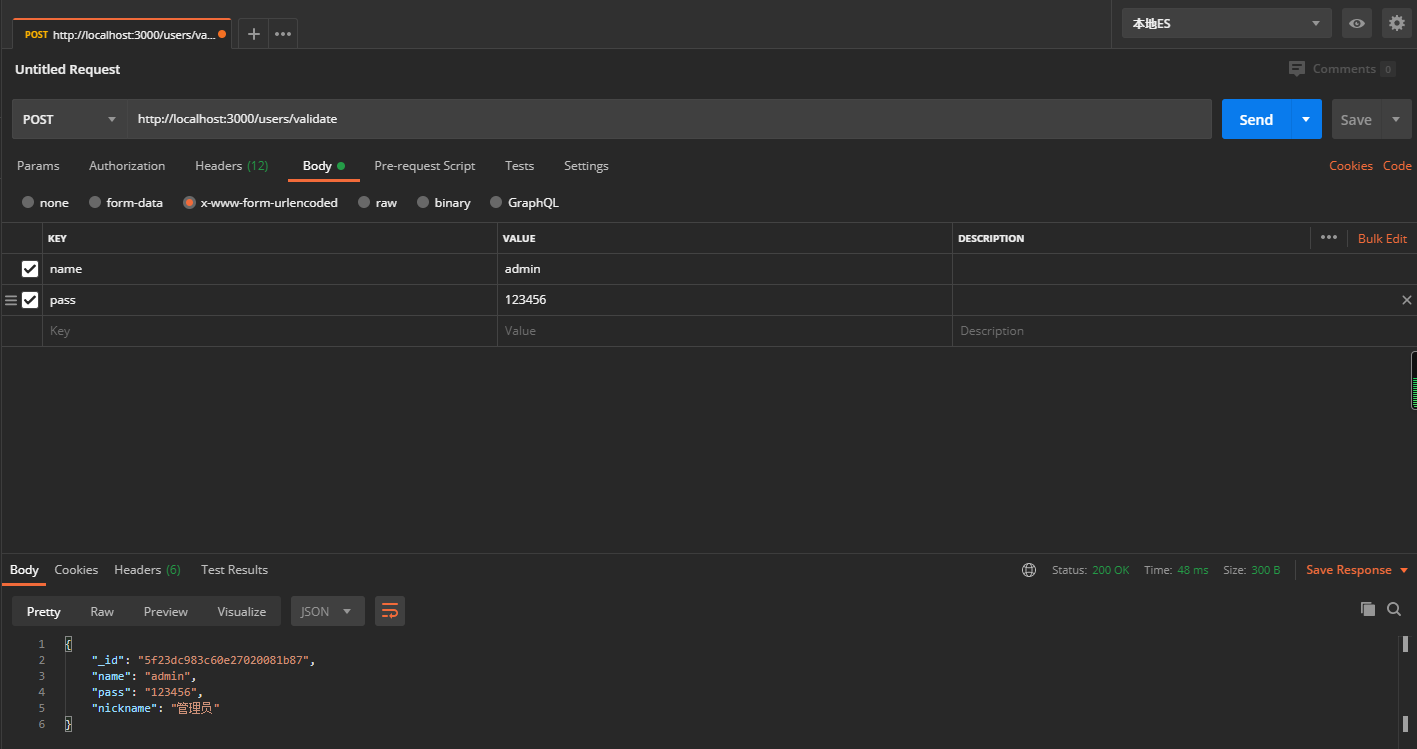Image resolution: width=1417 pixels, height=749 pixels.
Task: Select the raw body type radio button
Action: tap(362, 202)
